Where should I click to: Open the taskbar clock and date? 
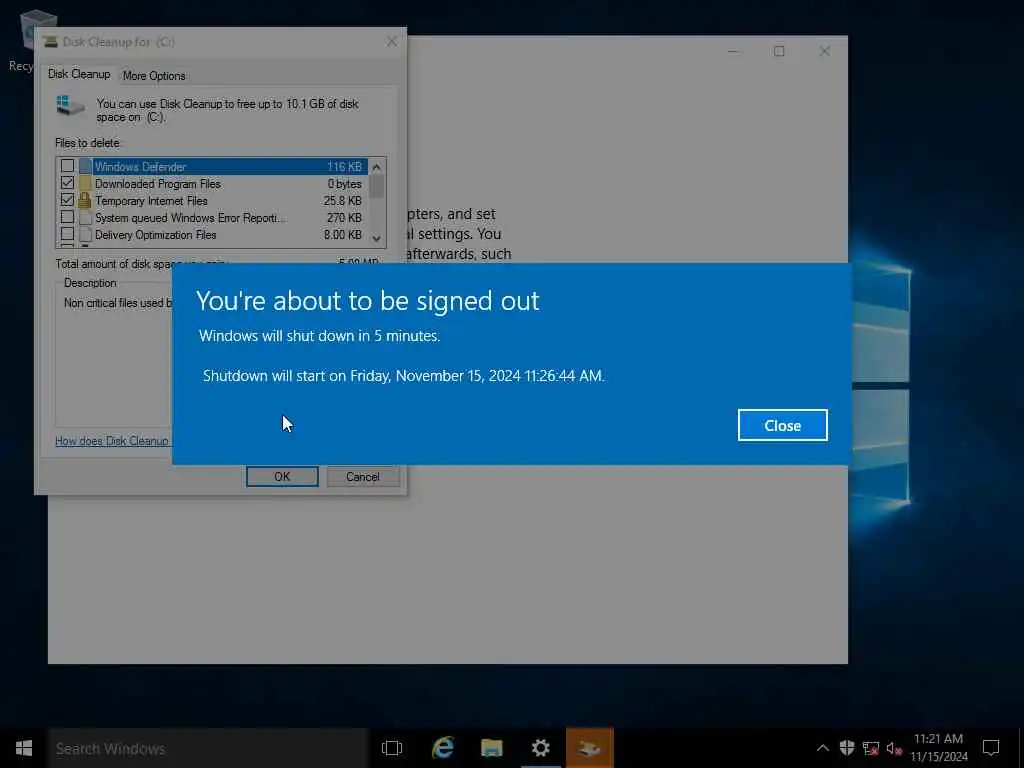[x=938, y=748]
